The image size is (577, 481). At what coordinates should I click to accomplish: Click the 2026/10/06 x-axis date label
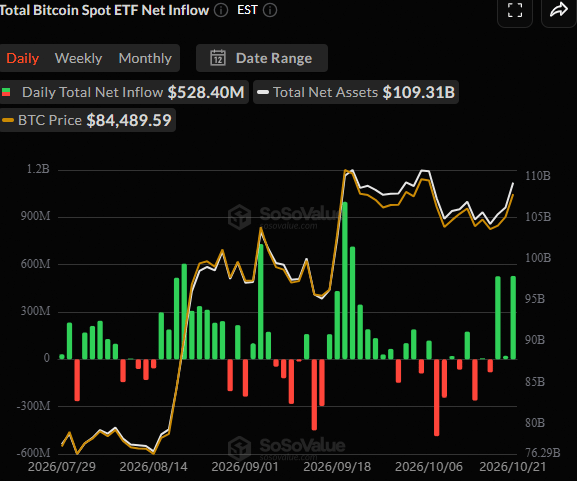tap(429, 467)
